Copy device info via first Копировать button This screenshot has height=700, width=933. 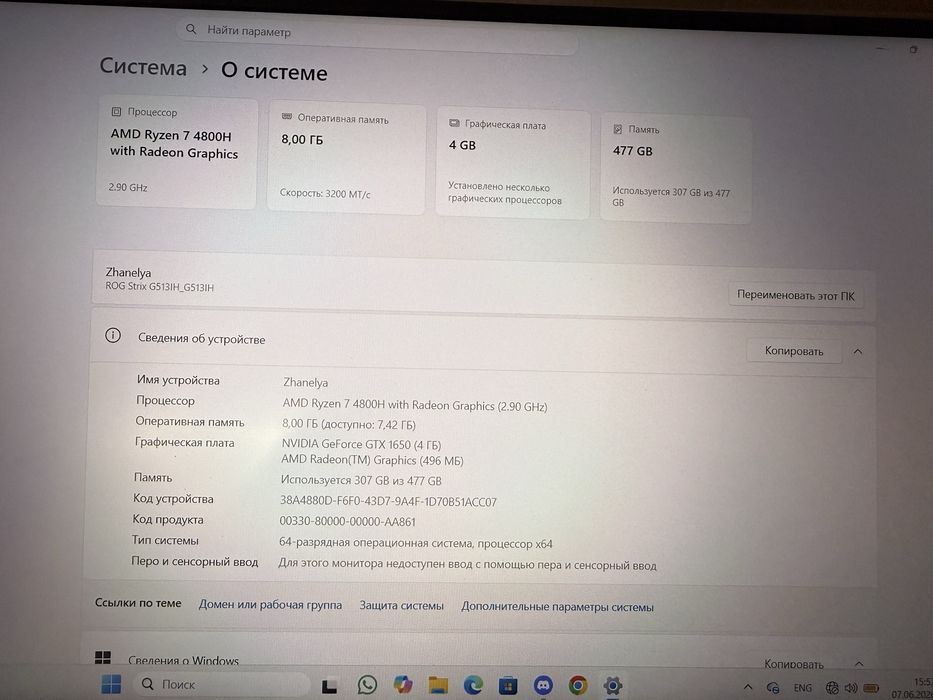[x=794, y=351]
